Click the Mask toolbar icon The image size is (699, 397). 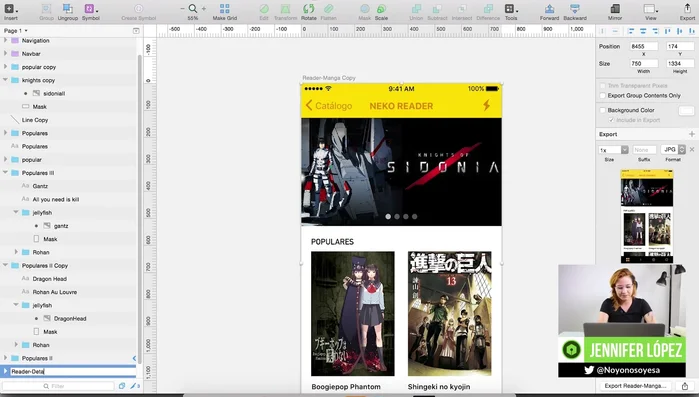click(x=365, y=9)
